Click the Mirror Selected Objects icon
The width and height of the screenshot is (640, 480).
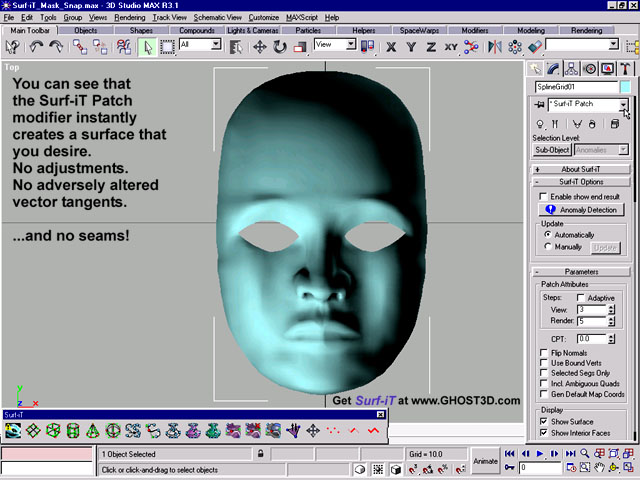pyautogui.click(x=495, y=47)
